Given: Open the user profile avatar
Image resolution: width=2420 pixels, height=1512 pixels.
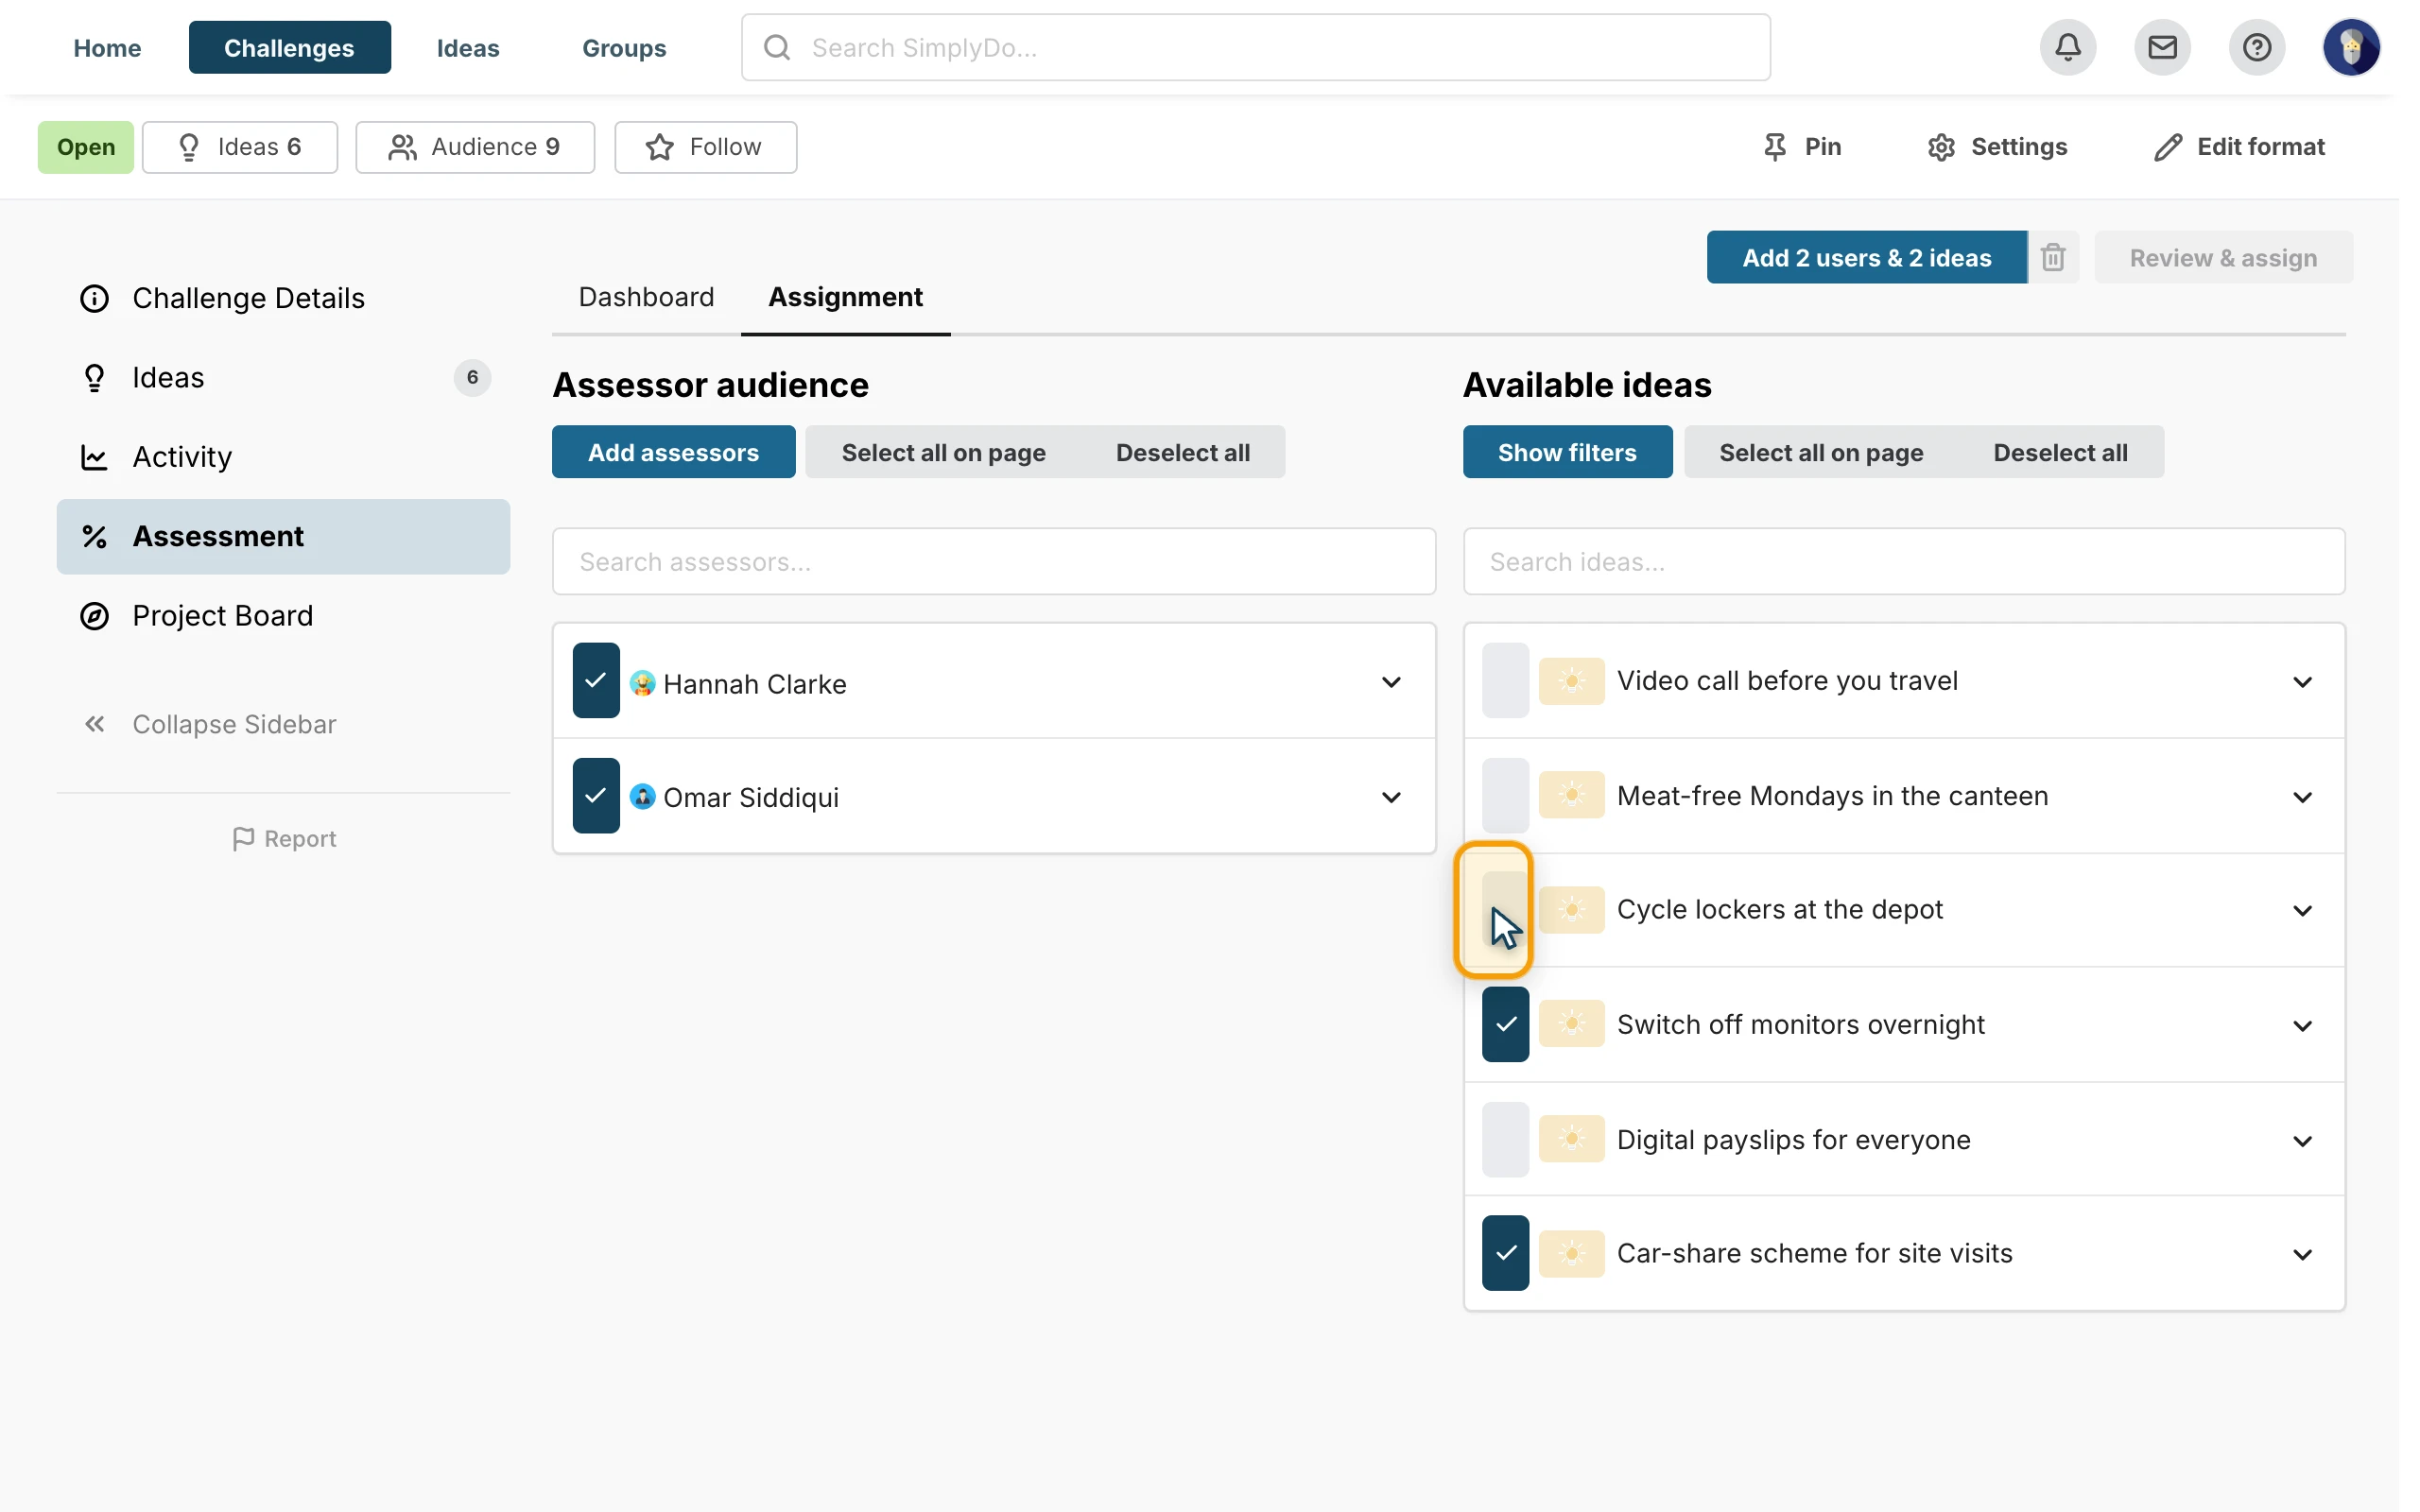Looking at the screenshot, I should tap(2350, 47).
